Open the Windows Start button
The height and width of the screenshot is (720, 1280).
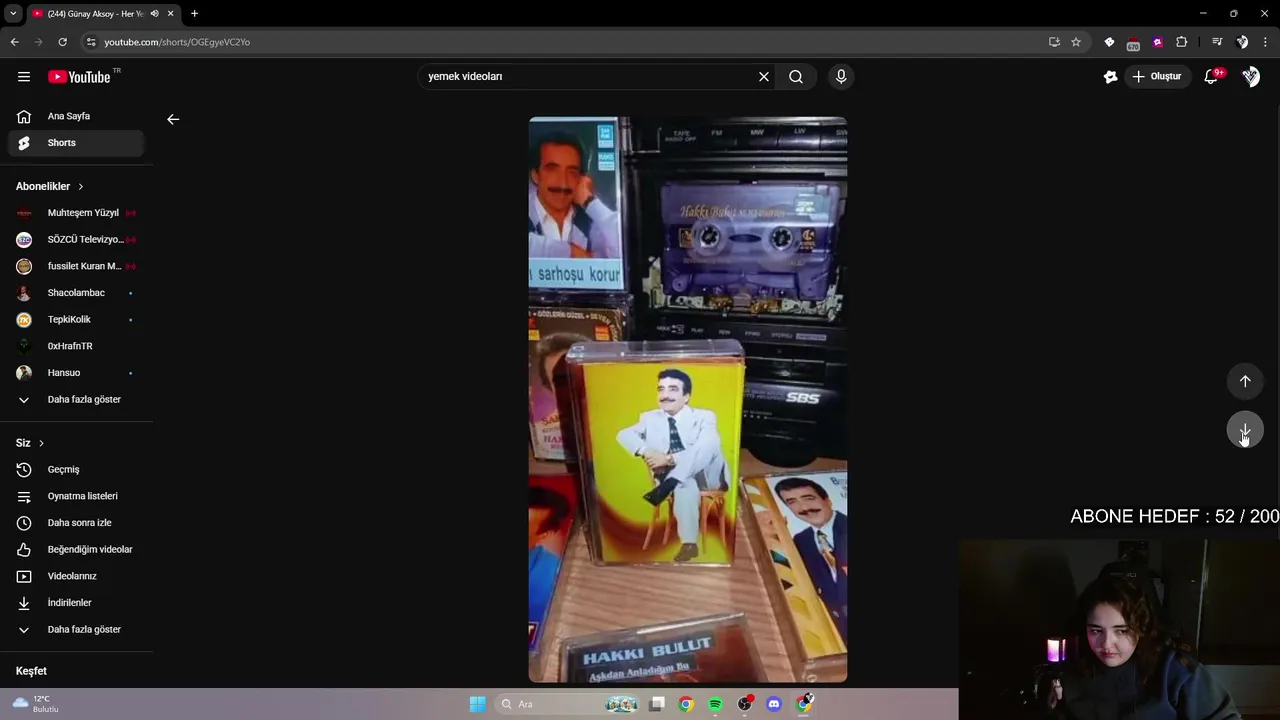click(x=478, y=704)
